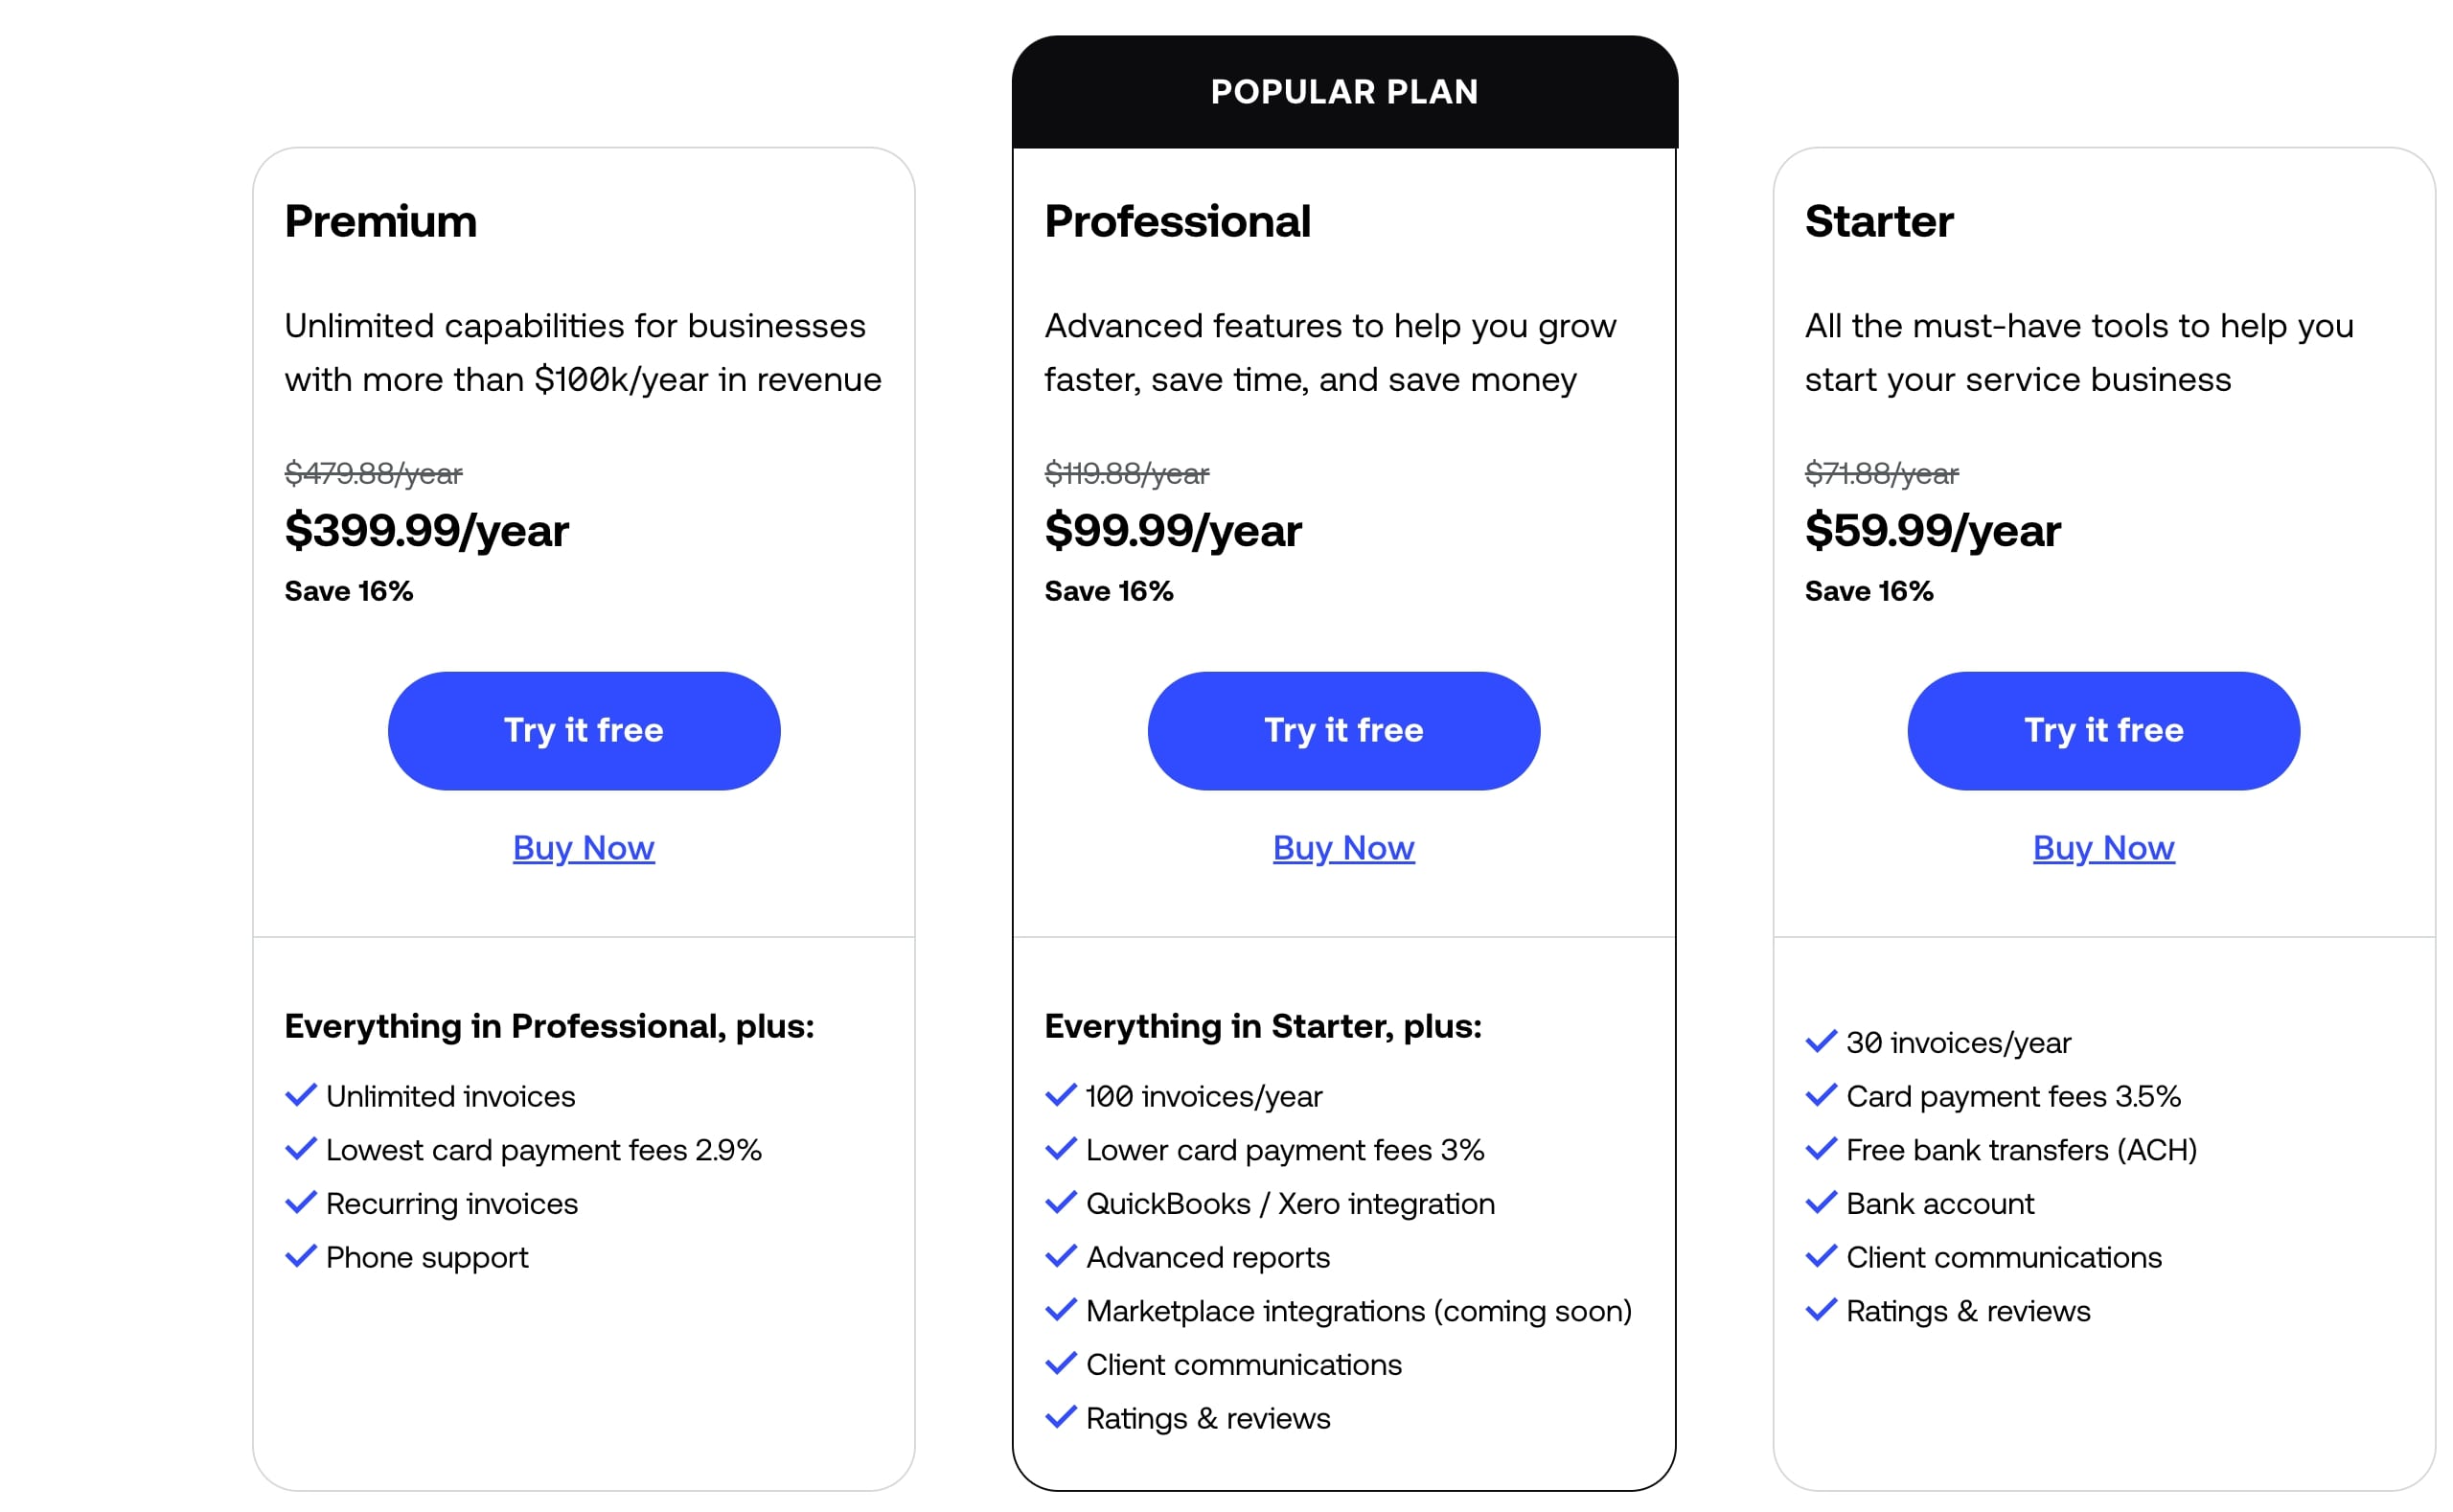The height and width of the screenshot is (1512, 2453).
Task: Click the checkmark beside Unlimited invoices
Action: [x=300, y=1096]
